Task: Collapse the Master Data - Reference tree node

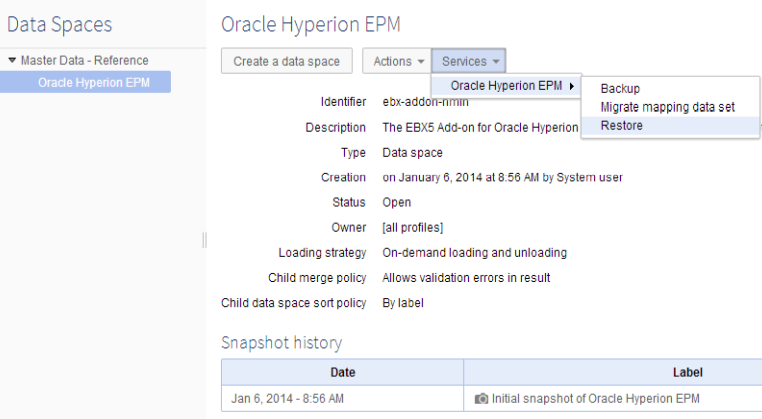Action: click(12, 60)
